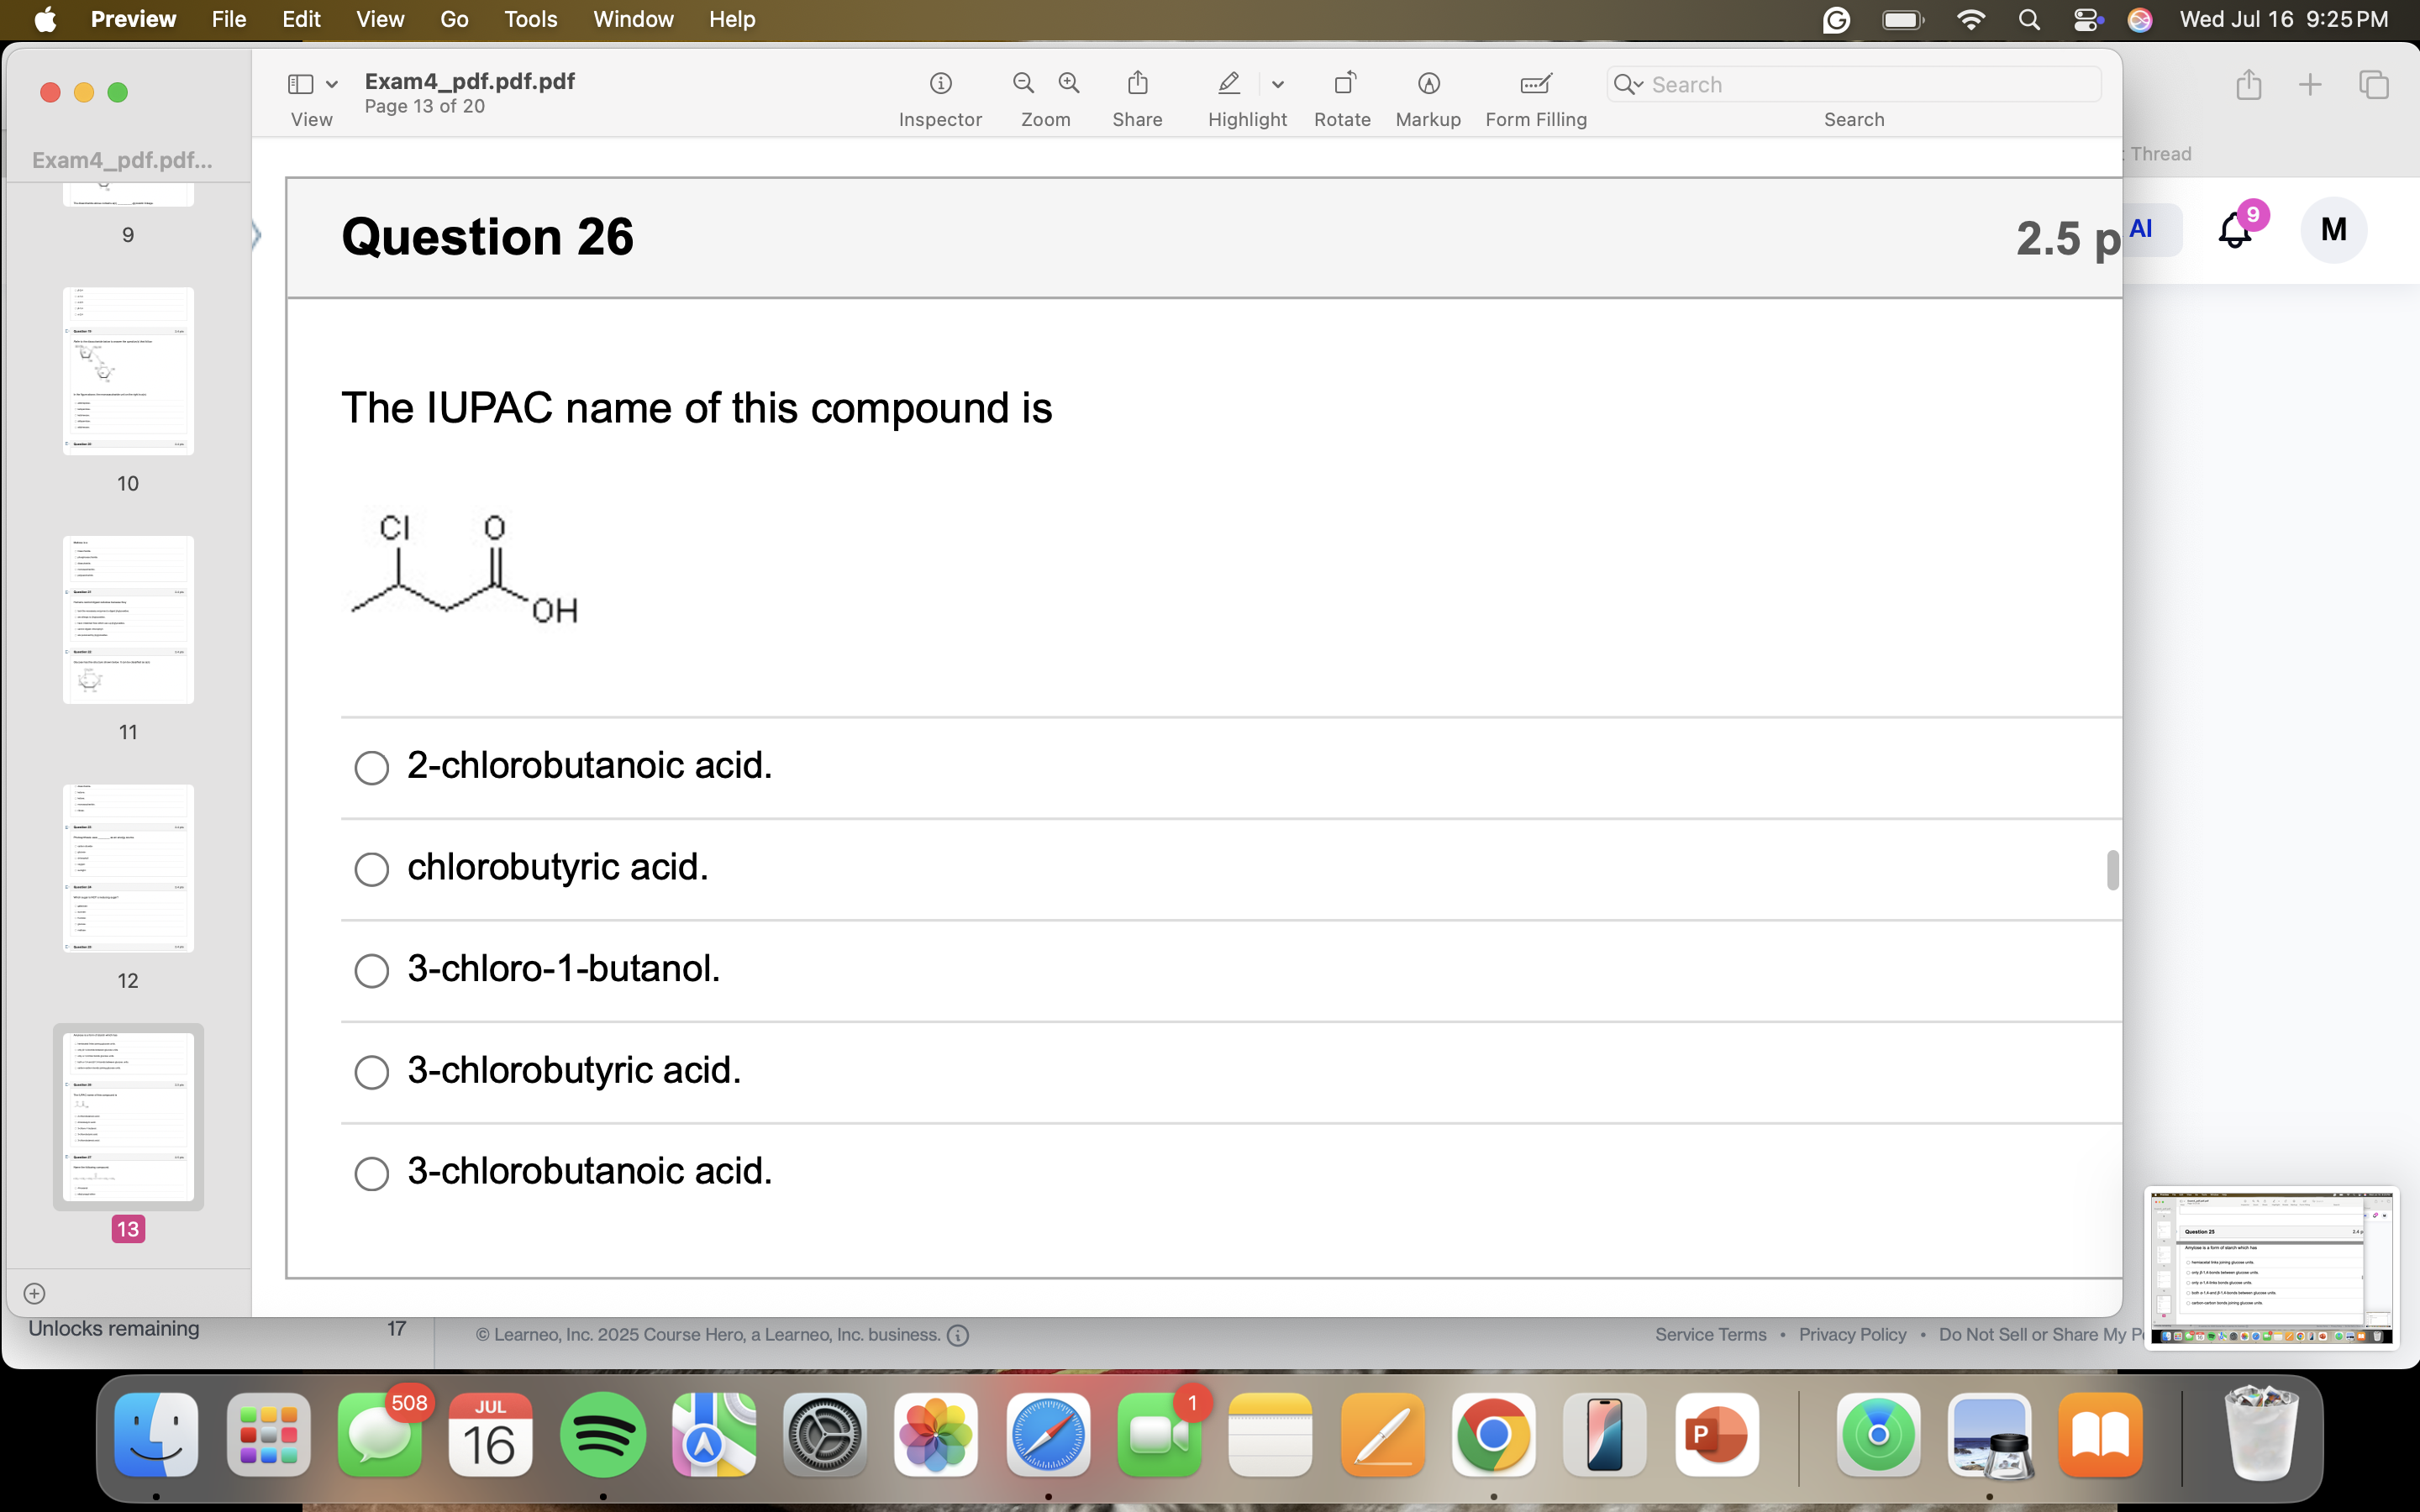Select answer 3-chlorobutanoic acid
Image resolution: width=2420 pixels, height=1512 pixels.
[x=371, y=1172]
